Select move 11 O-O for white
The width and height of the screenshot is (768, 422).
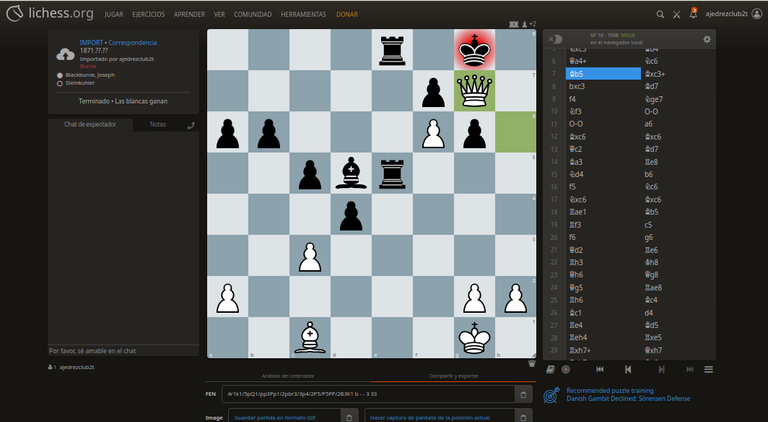pos(603,124)
